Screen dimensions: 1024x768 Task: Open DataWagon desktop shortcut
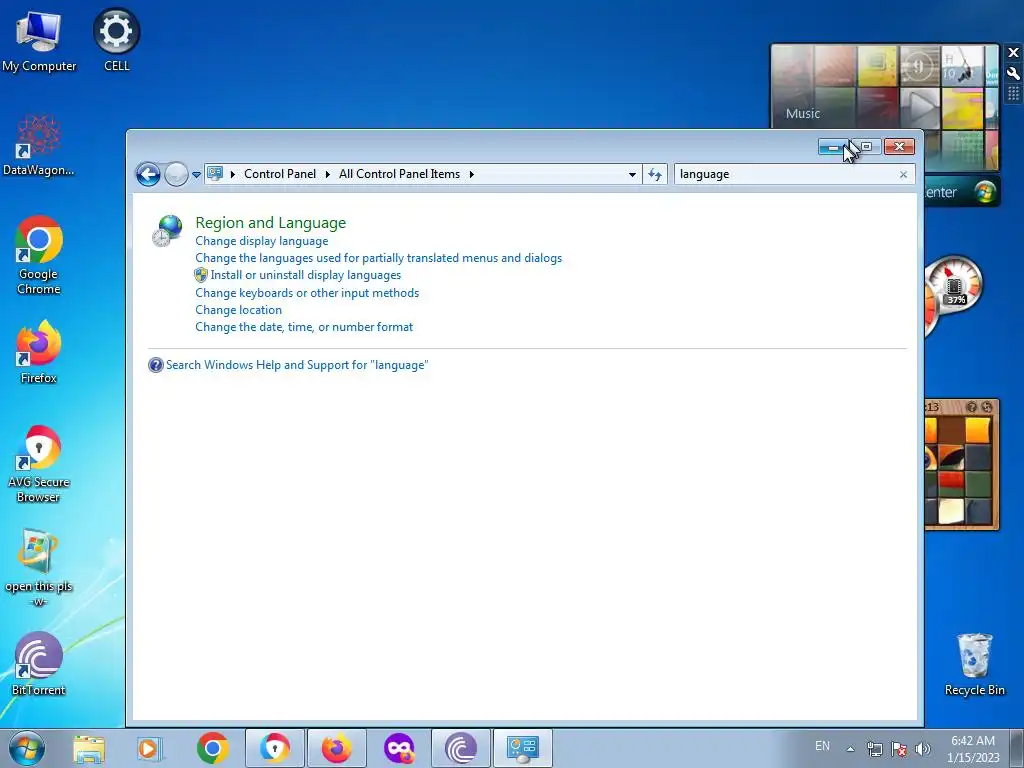click(39, 146)
